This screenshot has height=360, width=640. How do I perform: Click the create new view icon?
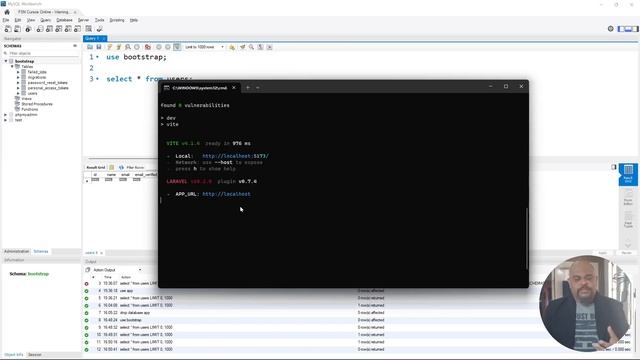58,29
